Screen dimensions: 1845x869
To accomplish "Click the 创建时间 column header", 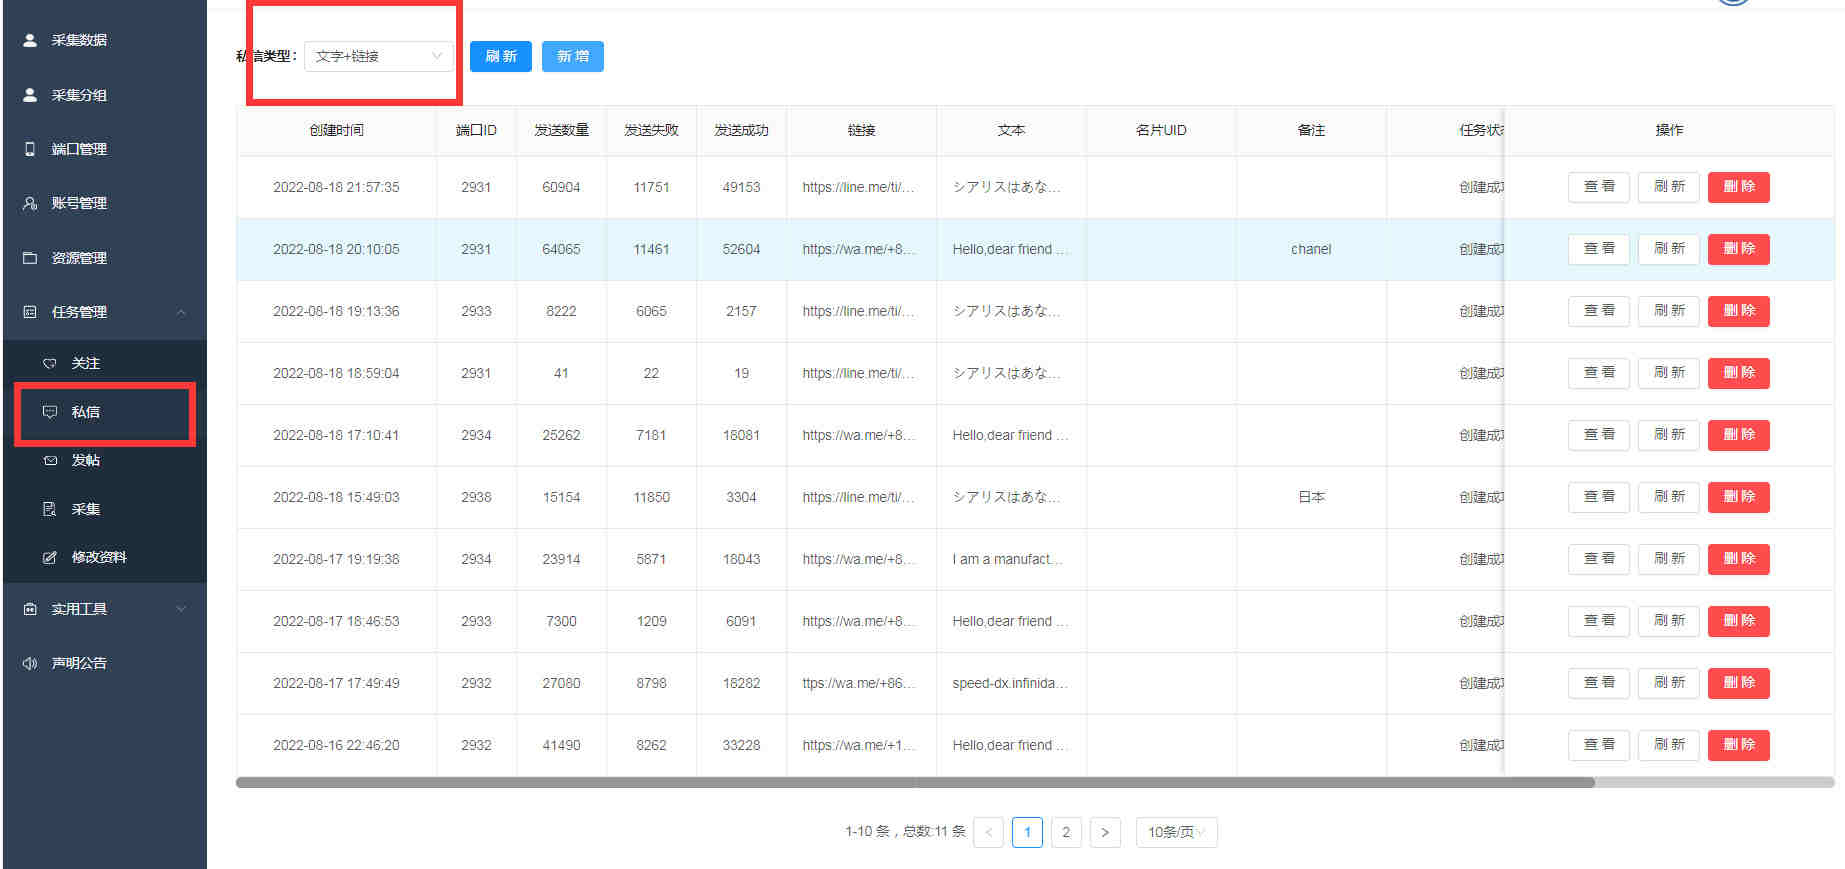I will pyautogui.click(x=336, y=130).
